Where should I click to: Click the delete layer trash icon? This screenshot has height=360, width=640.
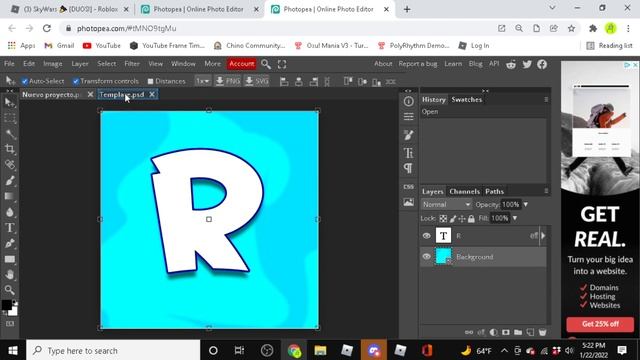[542, 332]
